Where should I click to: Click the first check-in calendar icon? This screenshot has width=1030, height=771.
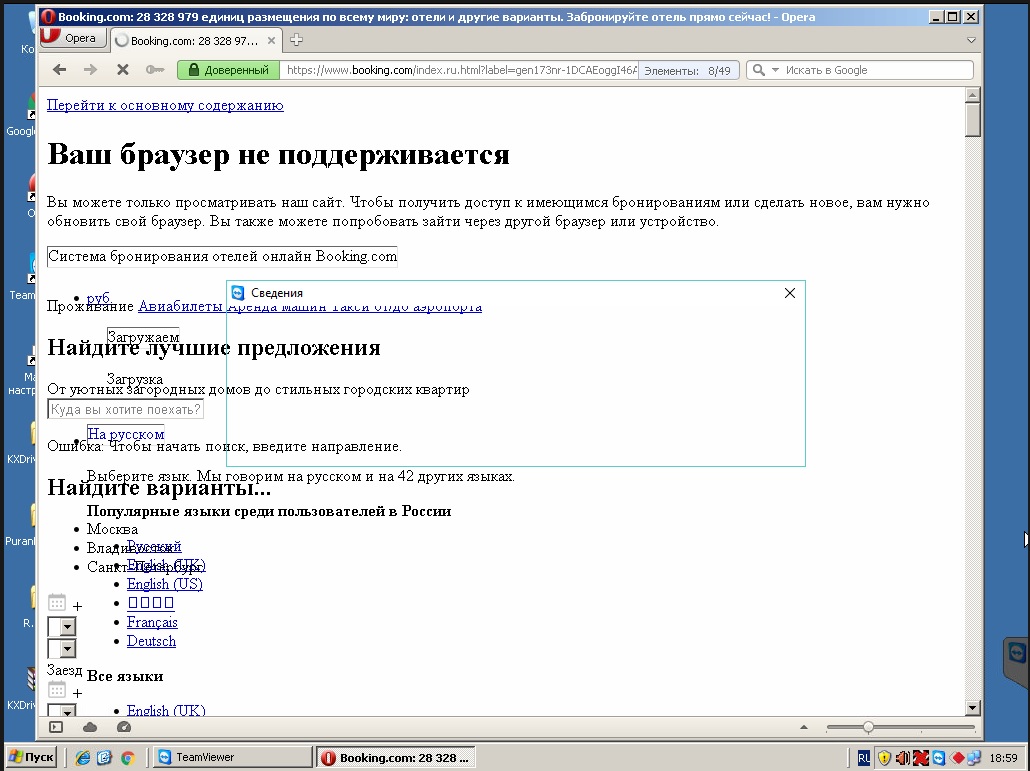(57, 602)
